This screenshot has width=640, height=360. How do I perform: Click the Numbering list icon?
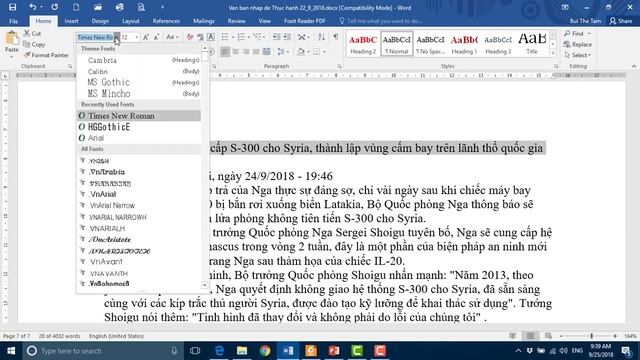coord(241,37)
